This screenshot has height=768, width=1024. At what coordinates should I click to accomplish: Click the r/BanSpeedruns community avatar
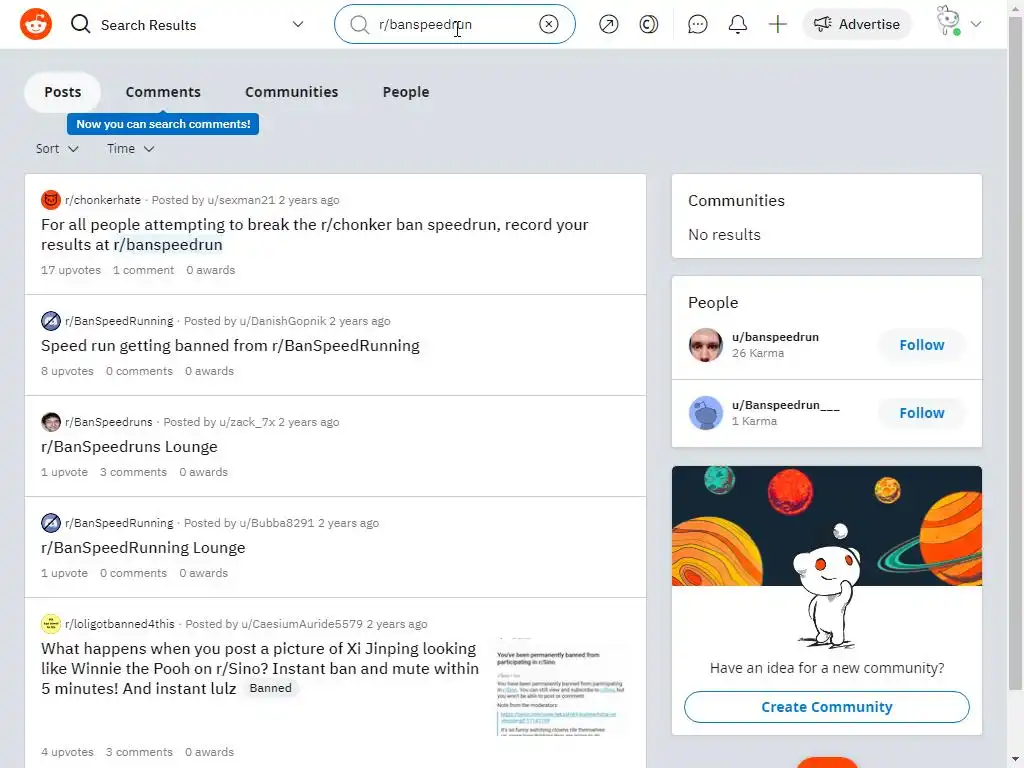click(x=51, y=422)
